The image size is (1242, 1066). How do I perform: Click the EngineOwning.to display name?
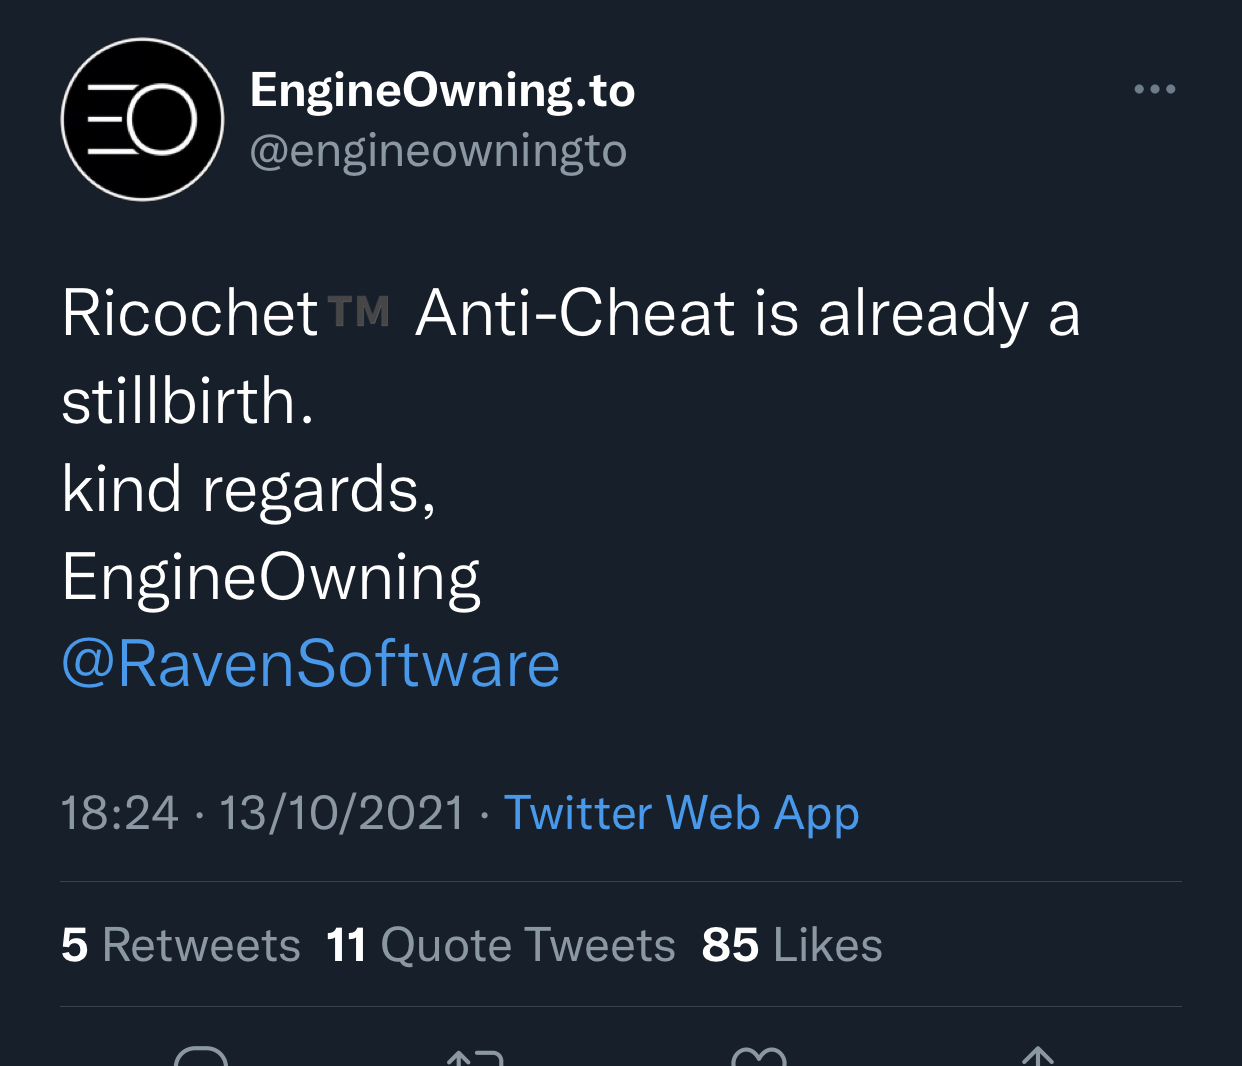click(x=442, y=90)
